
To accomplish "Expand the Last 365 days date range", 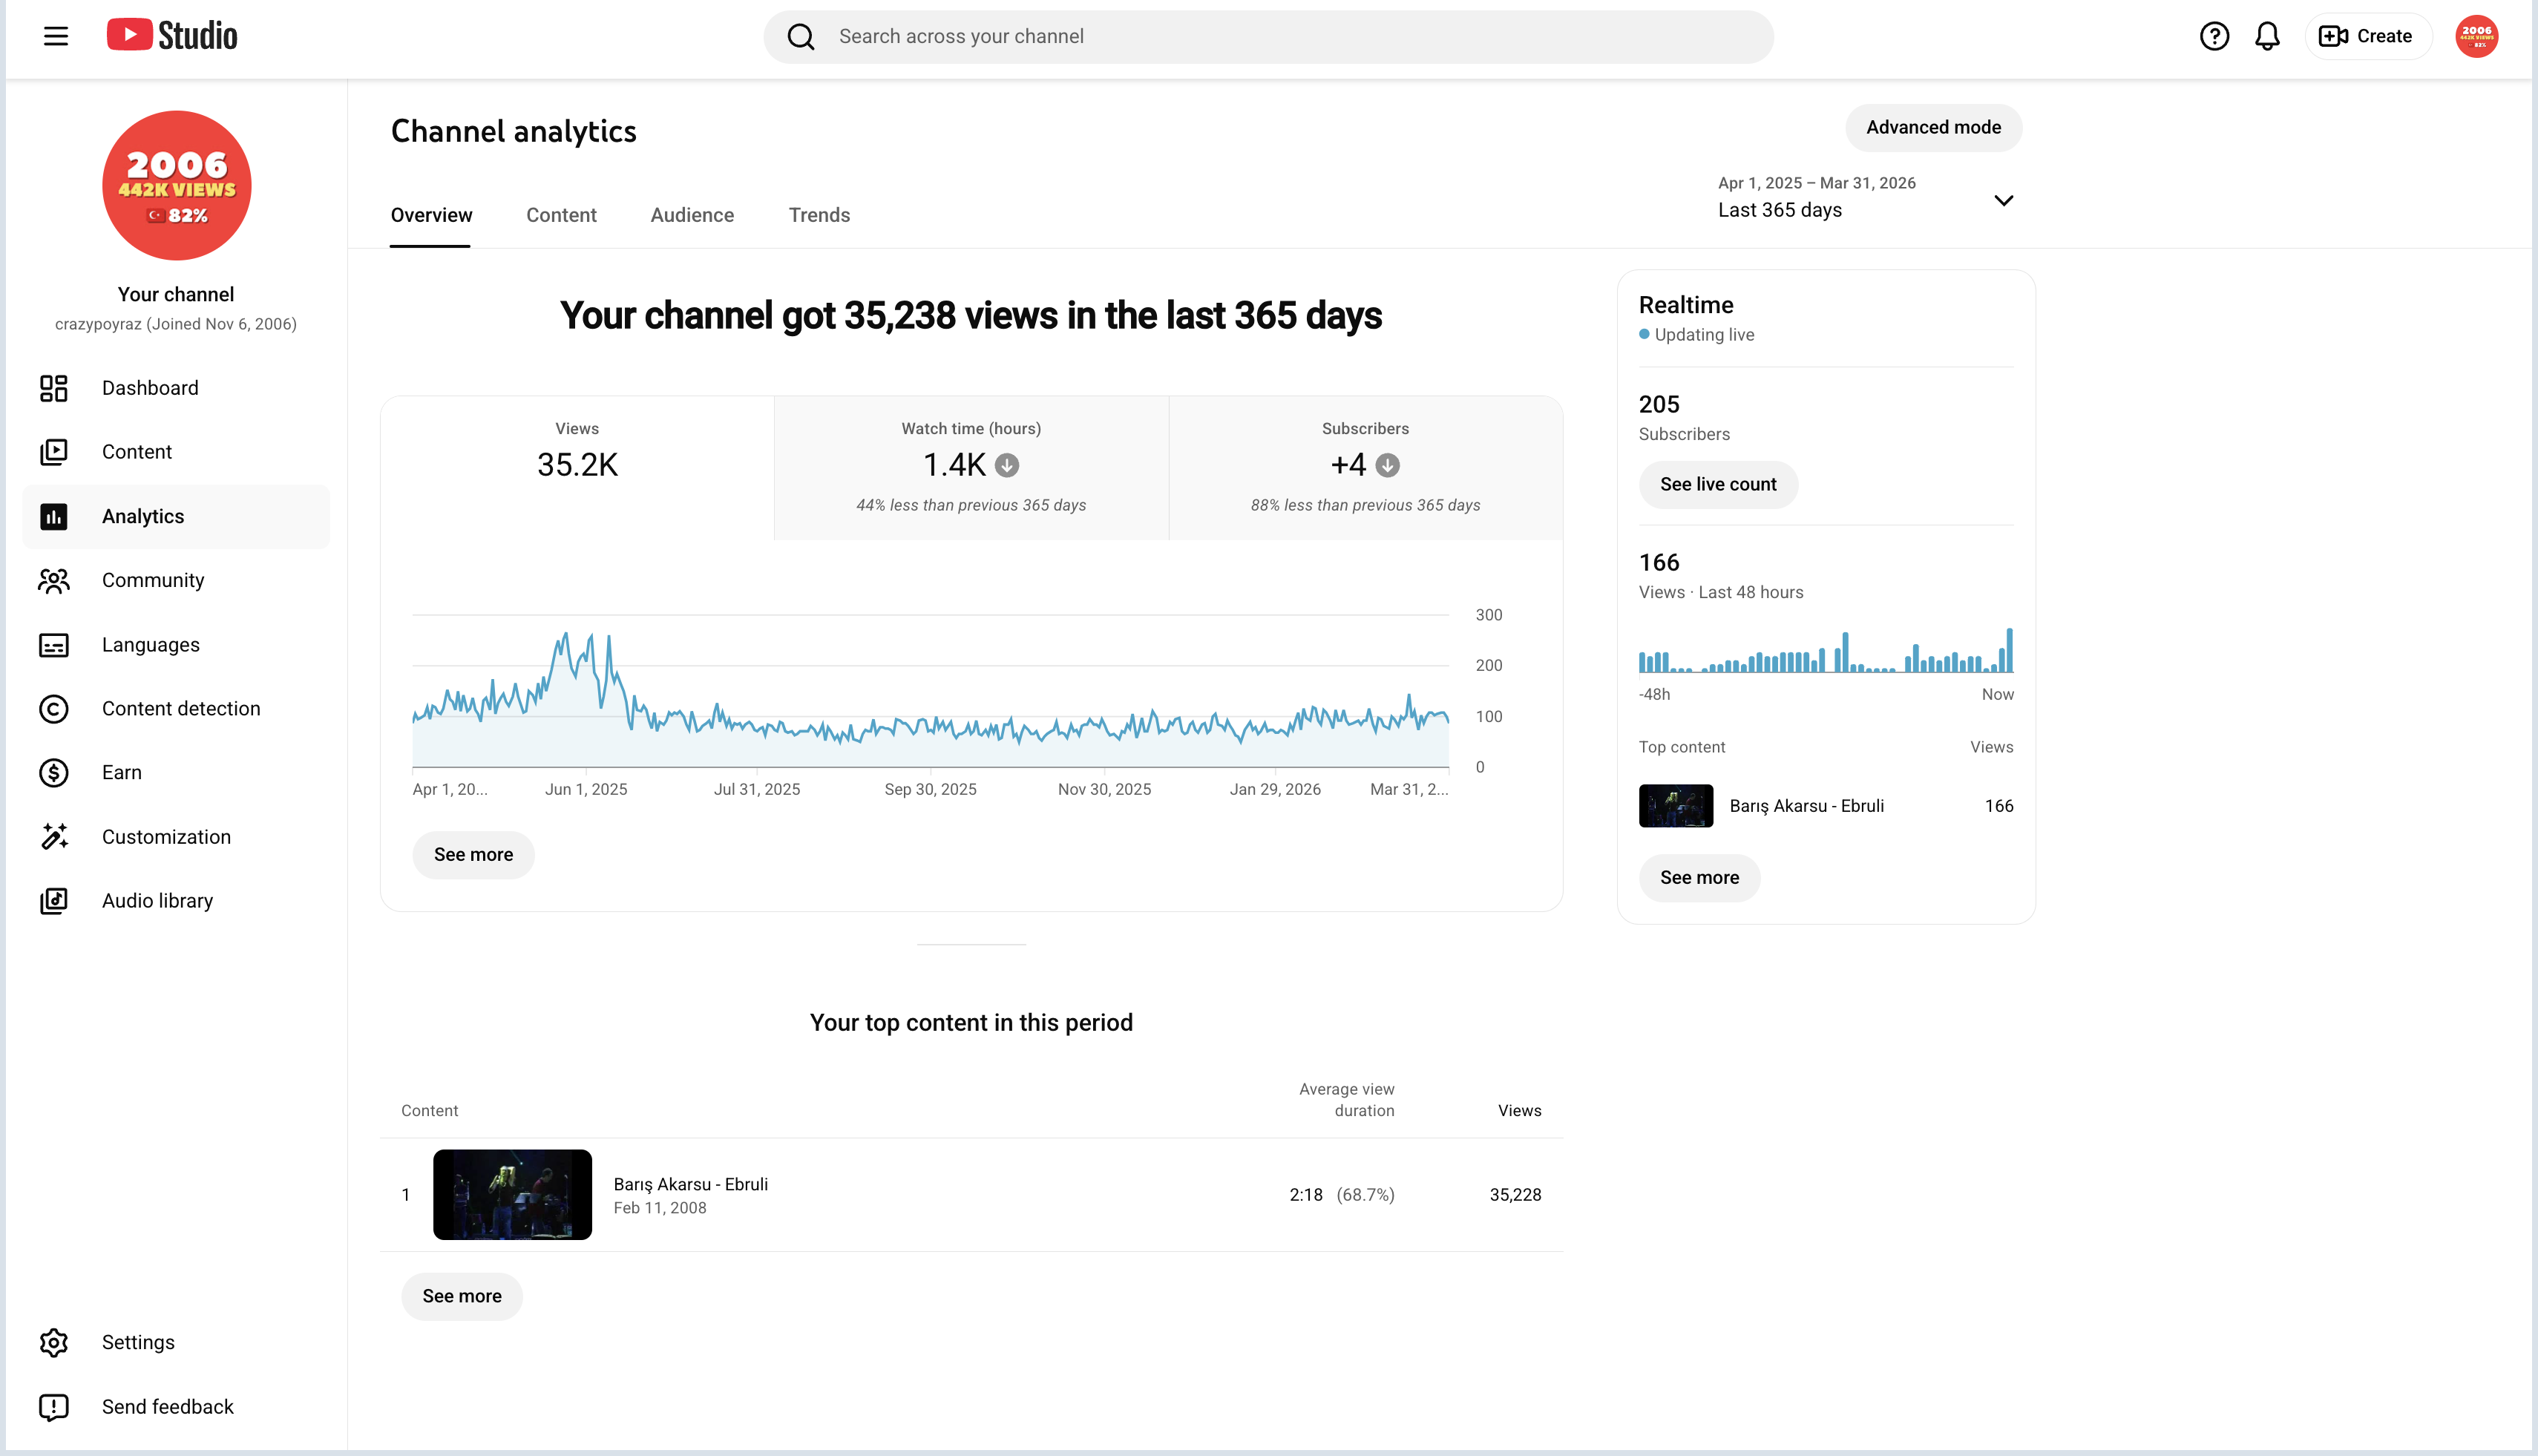I will click(x=1865, y=198).
